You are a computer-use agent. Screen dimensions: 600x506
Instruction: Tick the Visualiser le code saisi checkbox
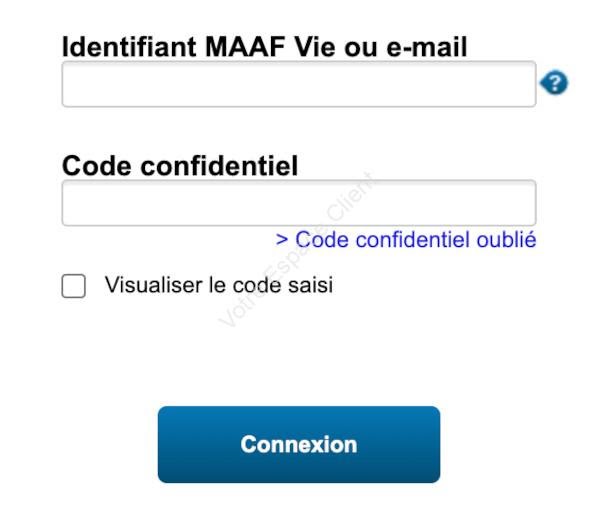[73, 286]
